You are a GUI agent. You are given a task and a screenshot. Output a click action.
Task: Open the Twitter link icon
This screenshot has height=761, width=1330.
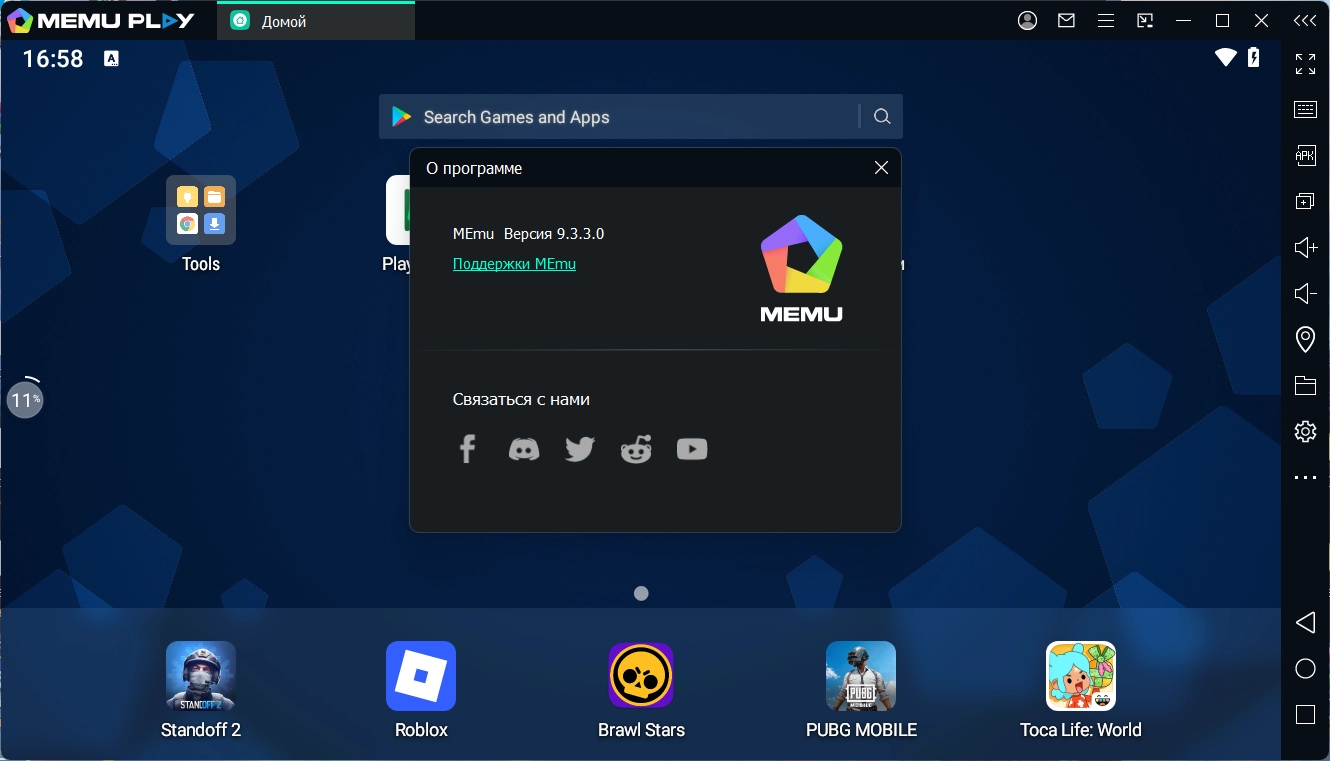tap(579, 449)
